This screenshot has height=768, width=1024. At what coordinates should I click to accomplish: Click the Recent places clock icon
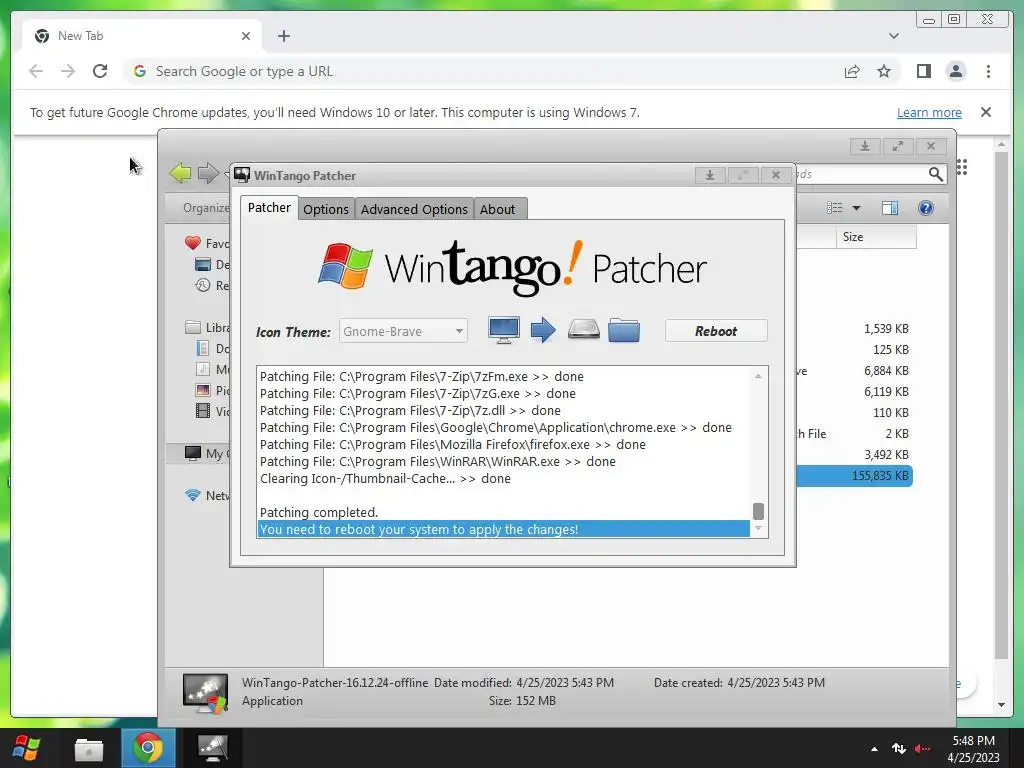tap(203, 285)
